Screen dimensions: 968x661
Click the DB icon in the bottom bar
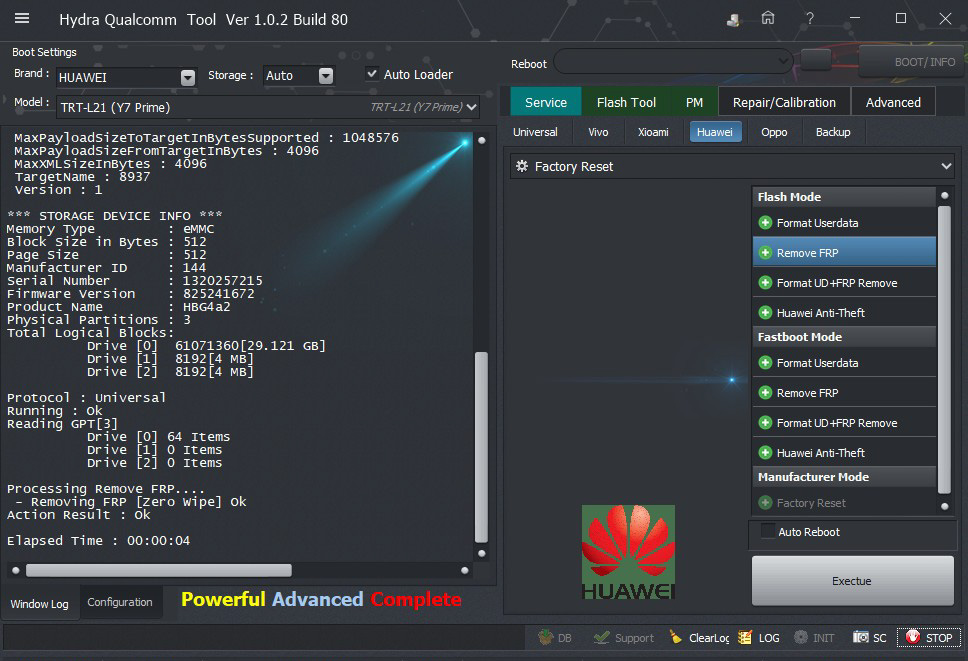tap(545, 637)
